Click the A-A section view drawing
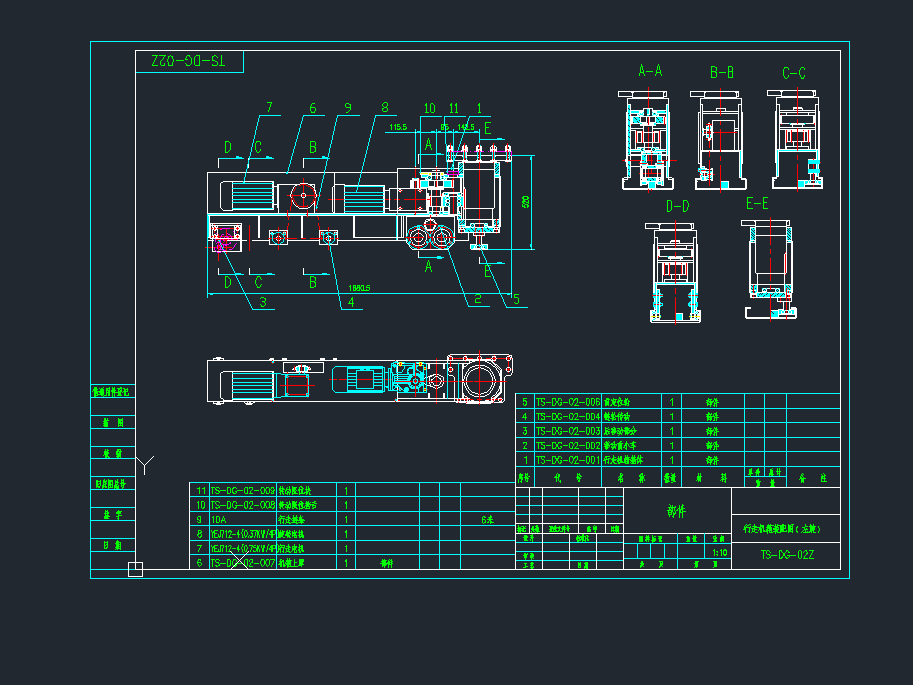 649,140
